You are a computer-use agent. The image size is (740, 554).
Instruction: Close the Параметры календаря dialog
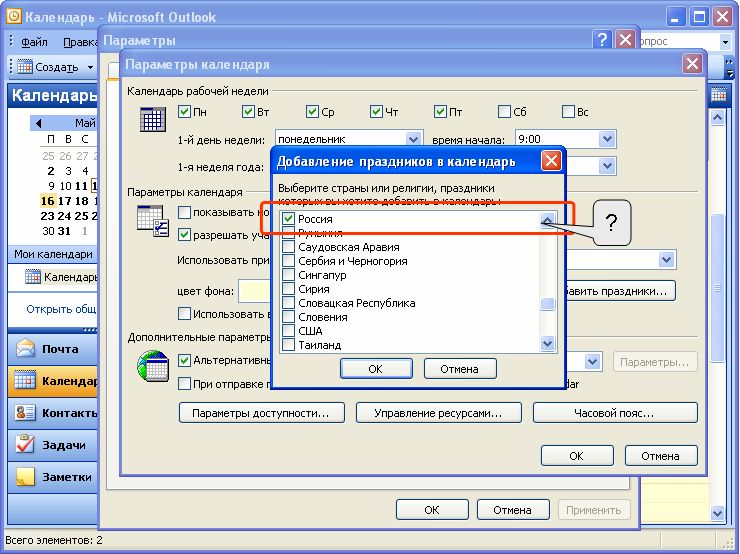(692, 63)
